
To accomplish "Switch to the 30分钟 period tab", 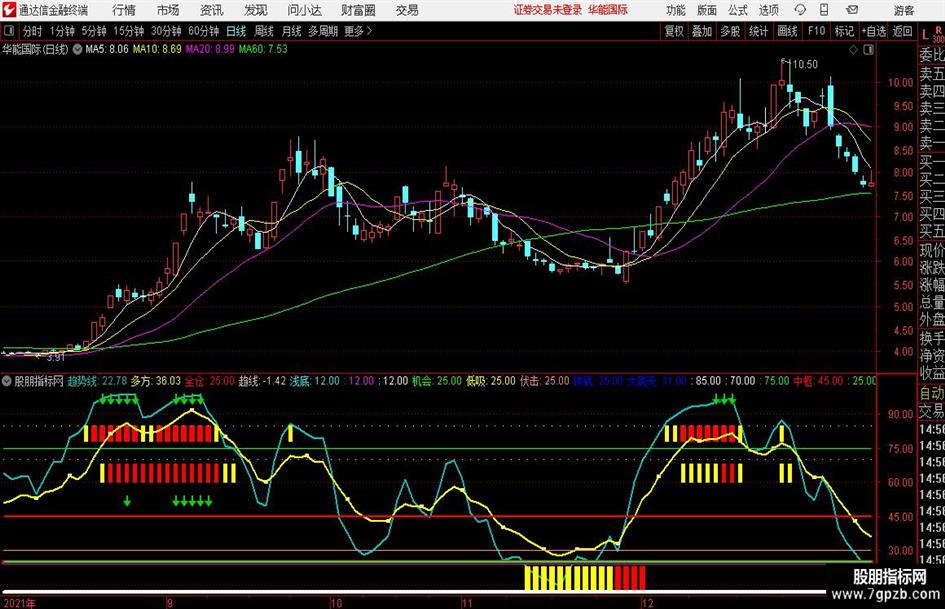I will click(166, 31).
